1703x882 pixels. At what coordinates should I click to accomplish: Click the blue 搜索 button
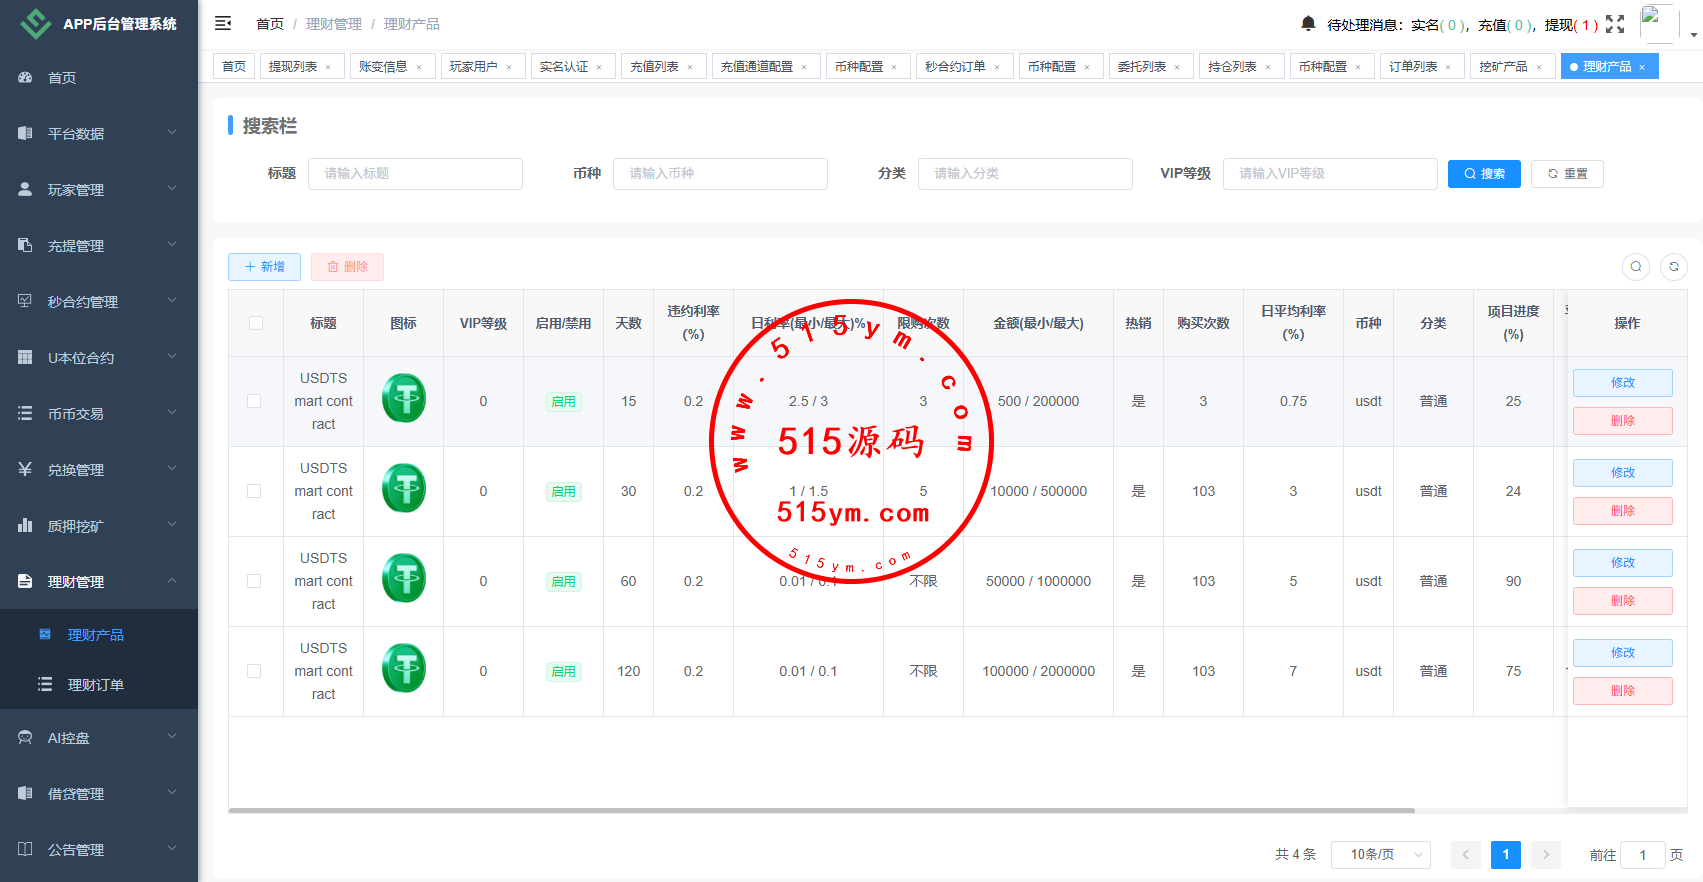[1484, 174]
